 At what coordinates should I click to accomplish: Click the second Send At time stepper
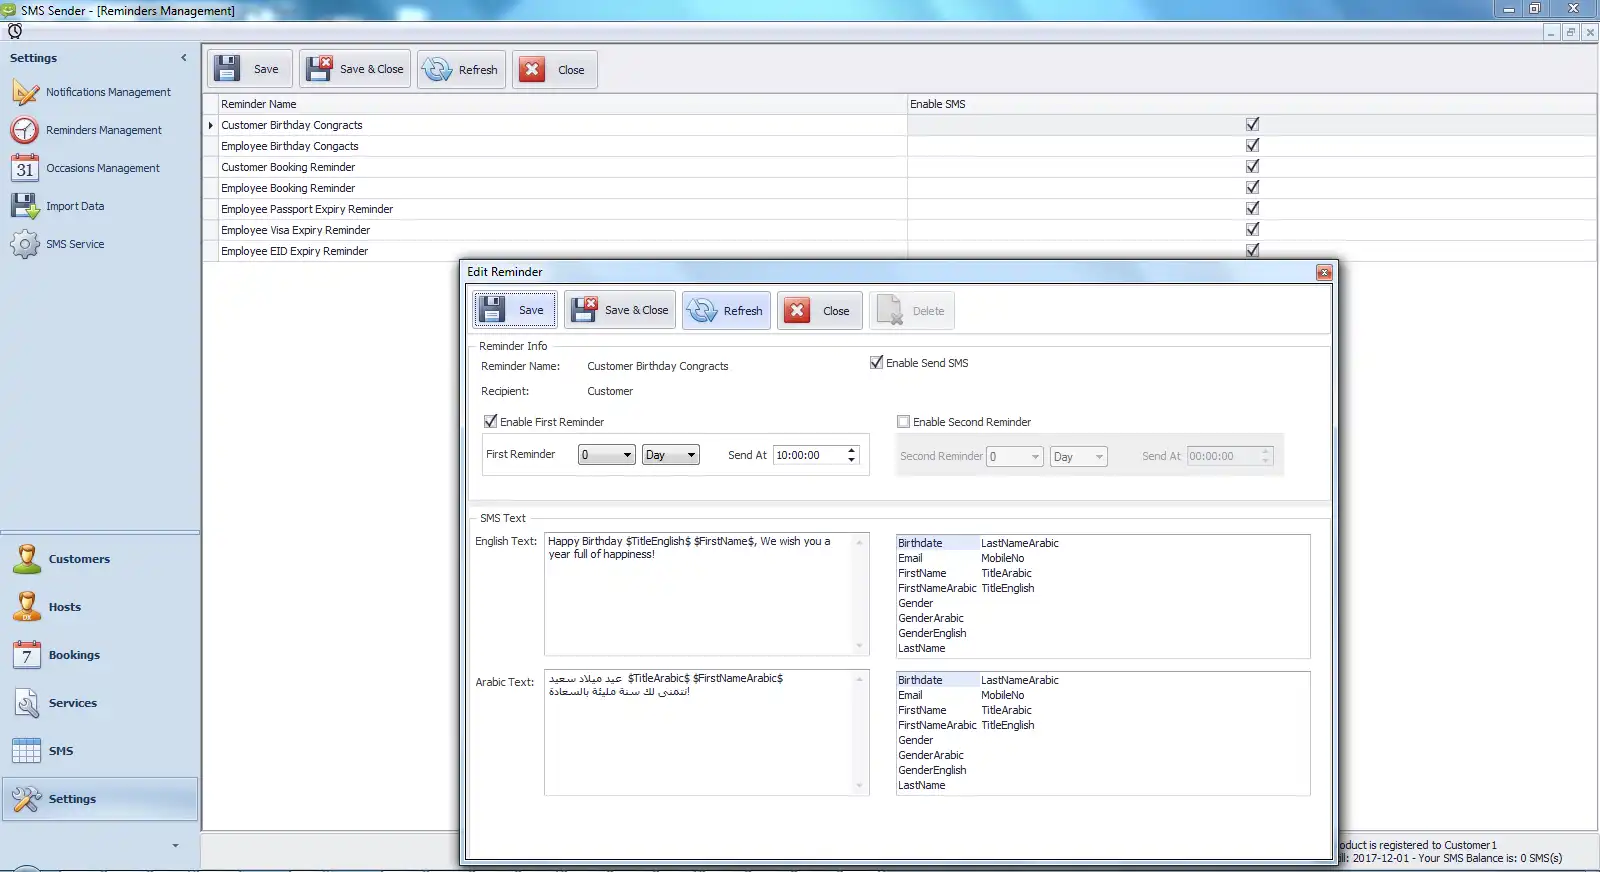click(1266, 456)
